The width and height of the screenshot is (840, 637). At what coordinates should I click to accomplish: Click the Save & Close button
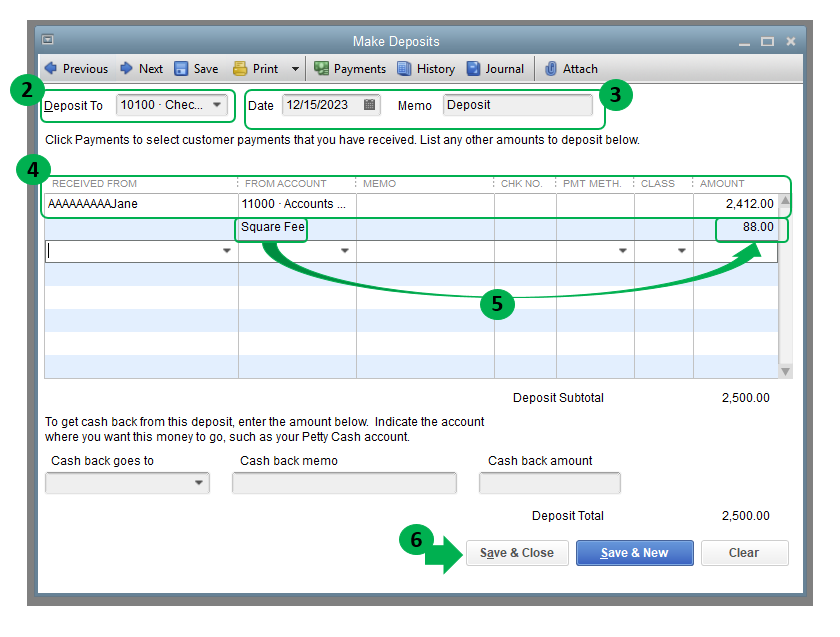point(517,553)
